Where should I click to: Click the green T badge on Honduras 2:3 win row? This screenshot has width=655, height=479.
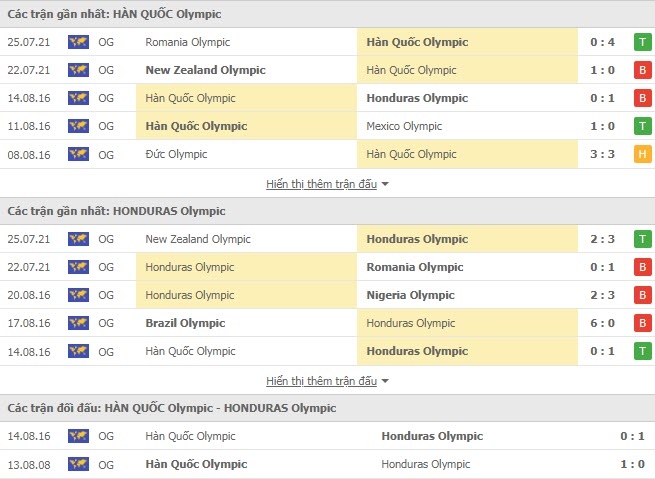coord(642,239)
